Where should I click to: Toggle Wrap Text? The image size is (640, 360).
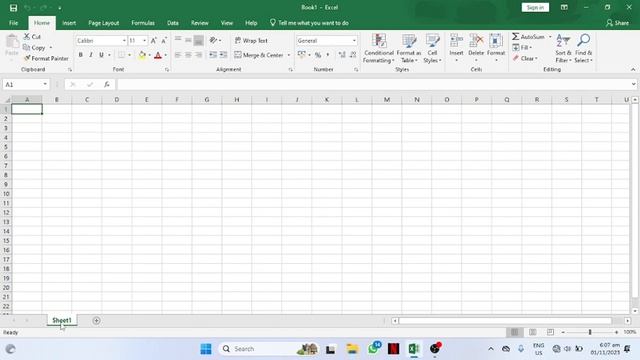pyautogui.click(x=251, y=40)
